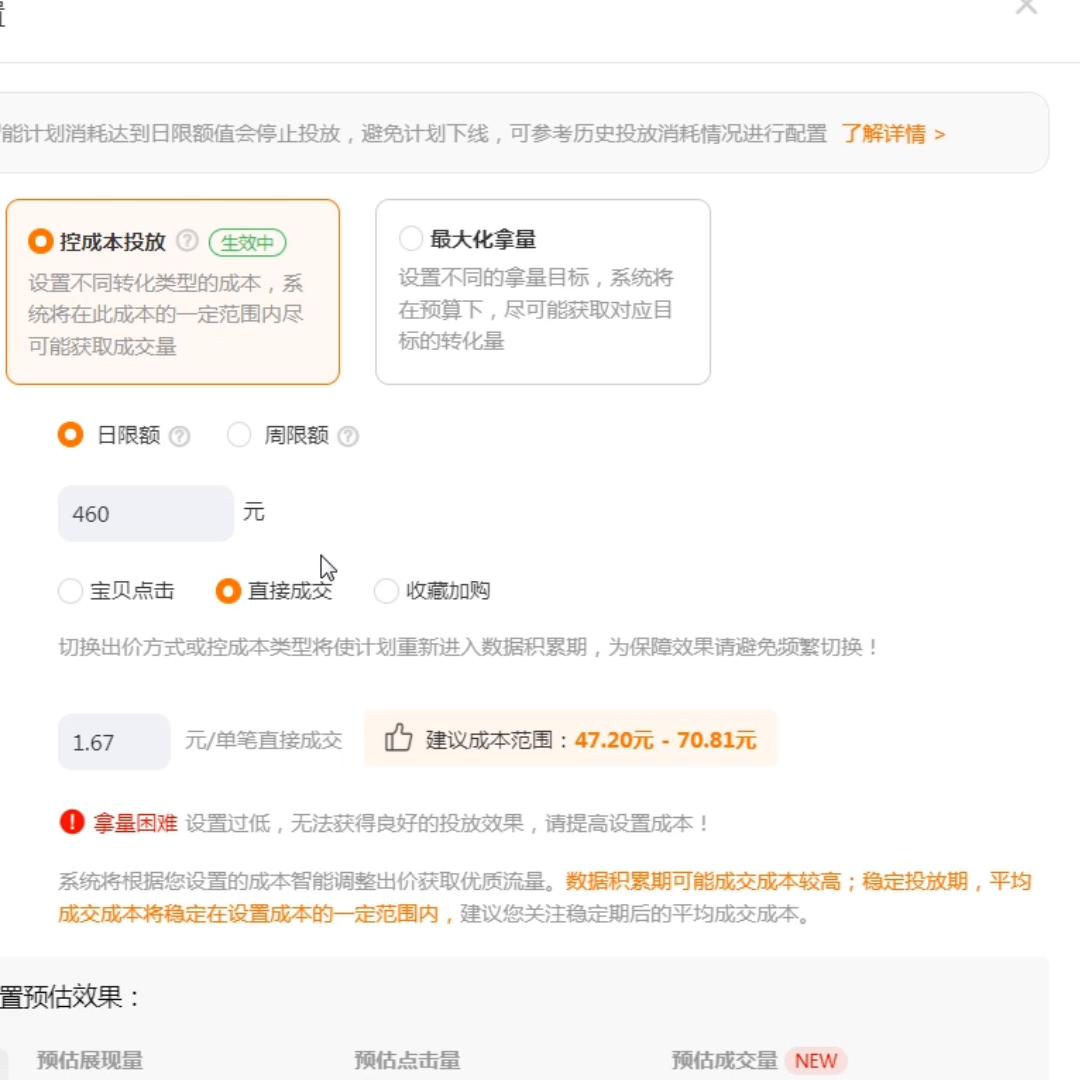Open the help tooltip beside 控成本投放
The width and height of the screenshot is (1080, 1080).
point(187,242)
